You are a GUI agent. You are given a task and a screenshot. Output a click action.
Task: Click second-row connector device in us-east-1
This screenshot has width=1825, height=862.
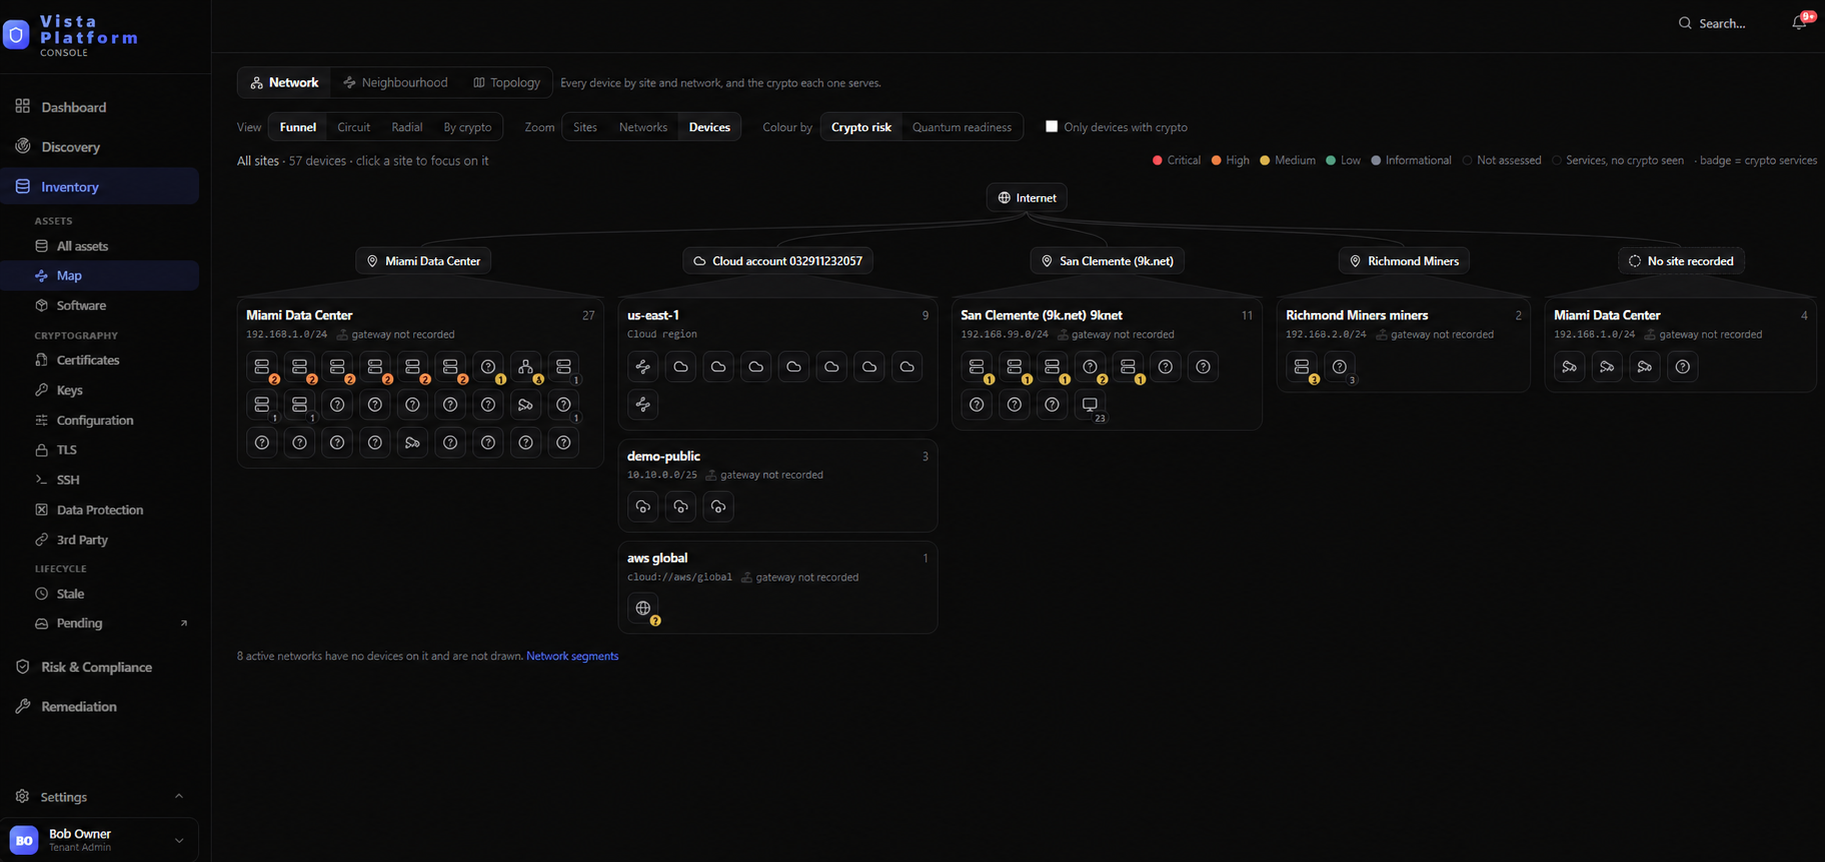[643, 405]
